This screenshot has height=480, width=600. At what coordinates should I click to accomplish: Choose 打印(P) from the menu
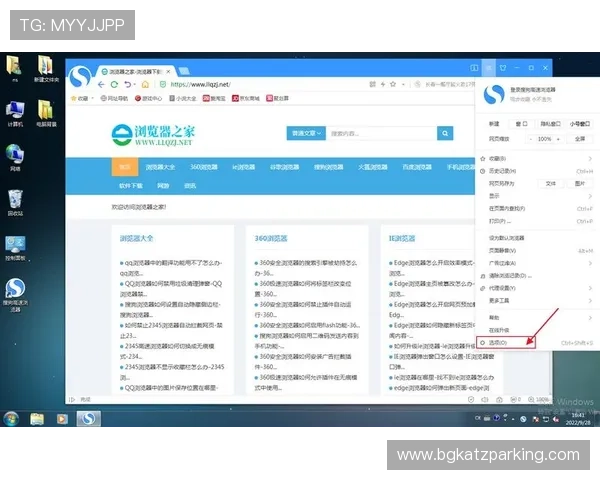coord(536,221)
